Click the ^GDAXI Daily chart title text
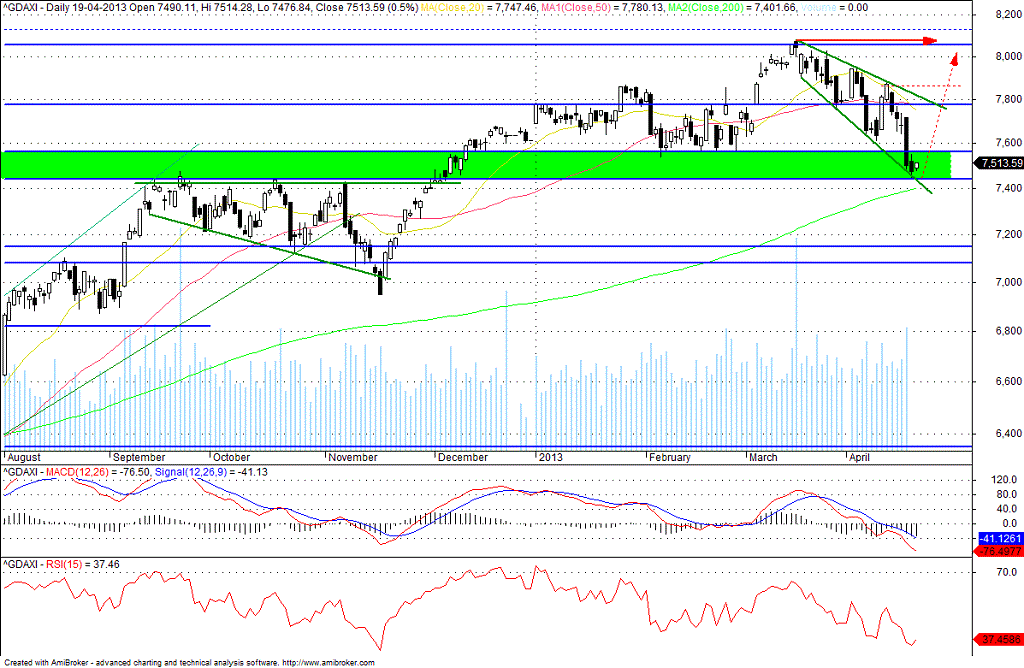Viewport: 1024px width, 668px height. [x=208, y=7]
